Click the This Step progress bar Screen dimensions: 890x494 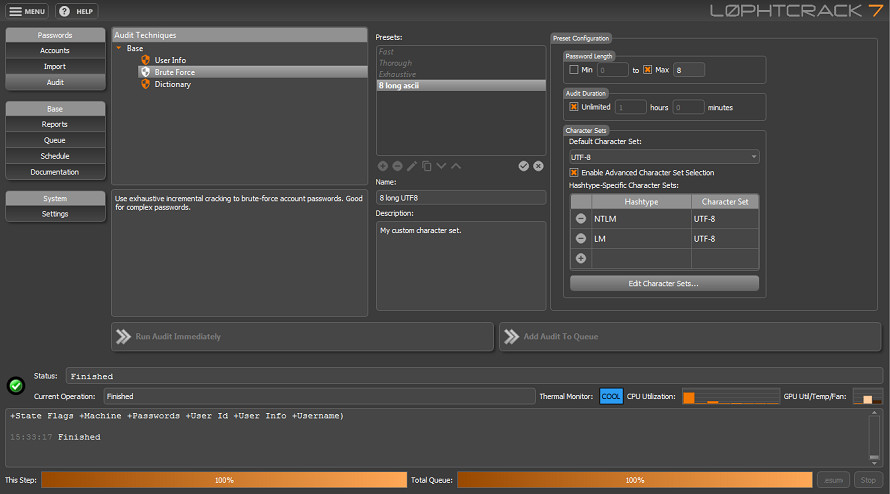(x=224, y=480)
